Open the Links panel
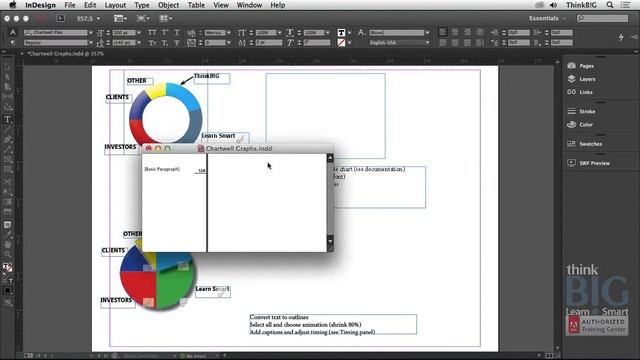Screen dimensions: 640x360 (580, 92)
